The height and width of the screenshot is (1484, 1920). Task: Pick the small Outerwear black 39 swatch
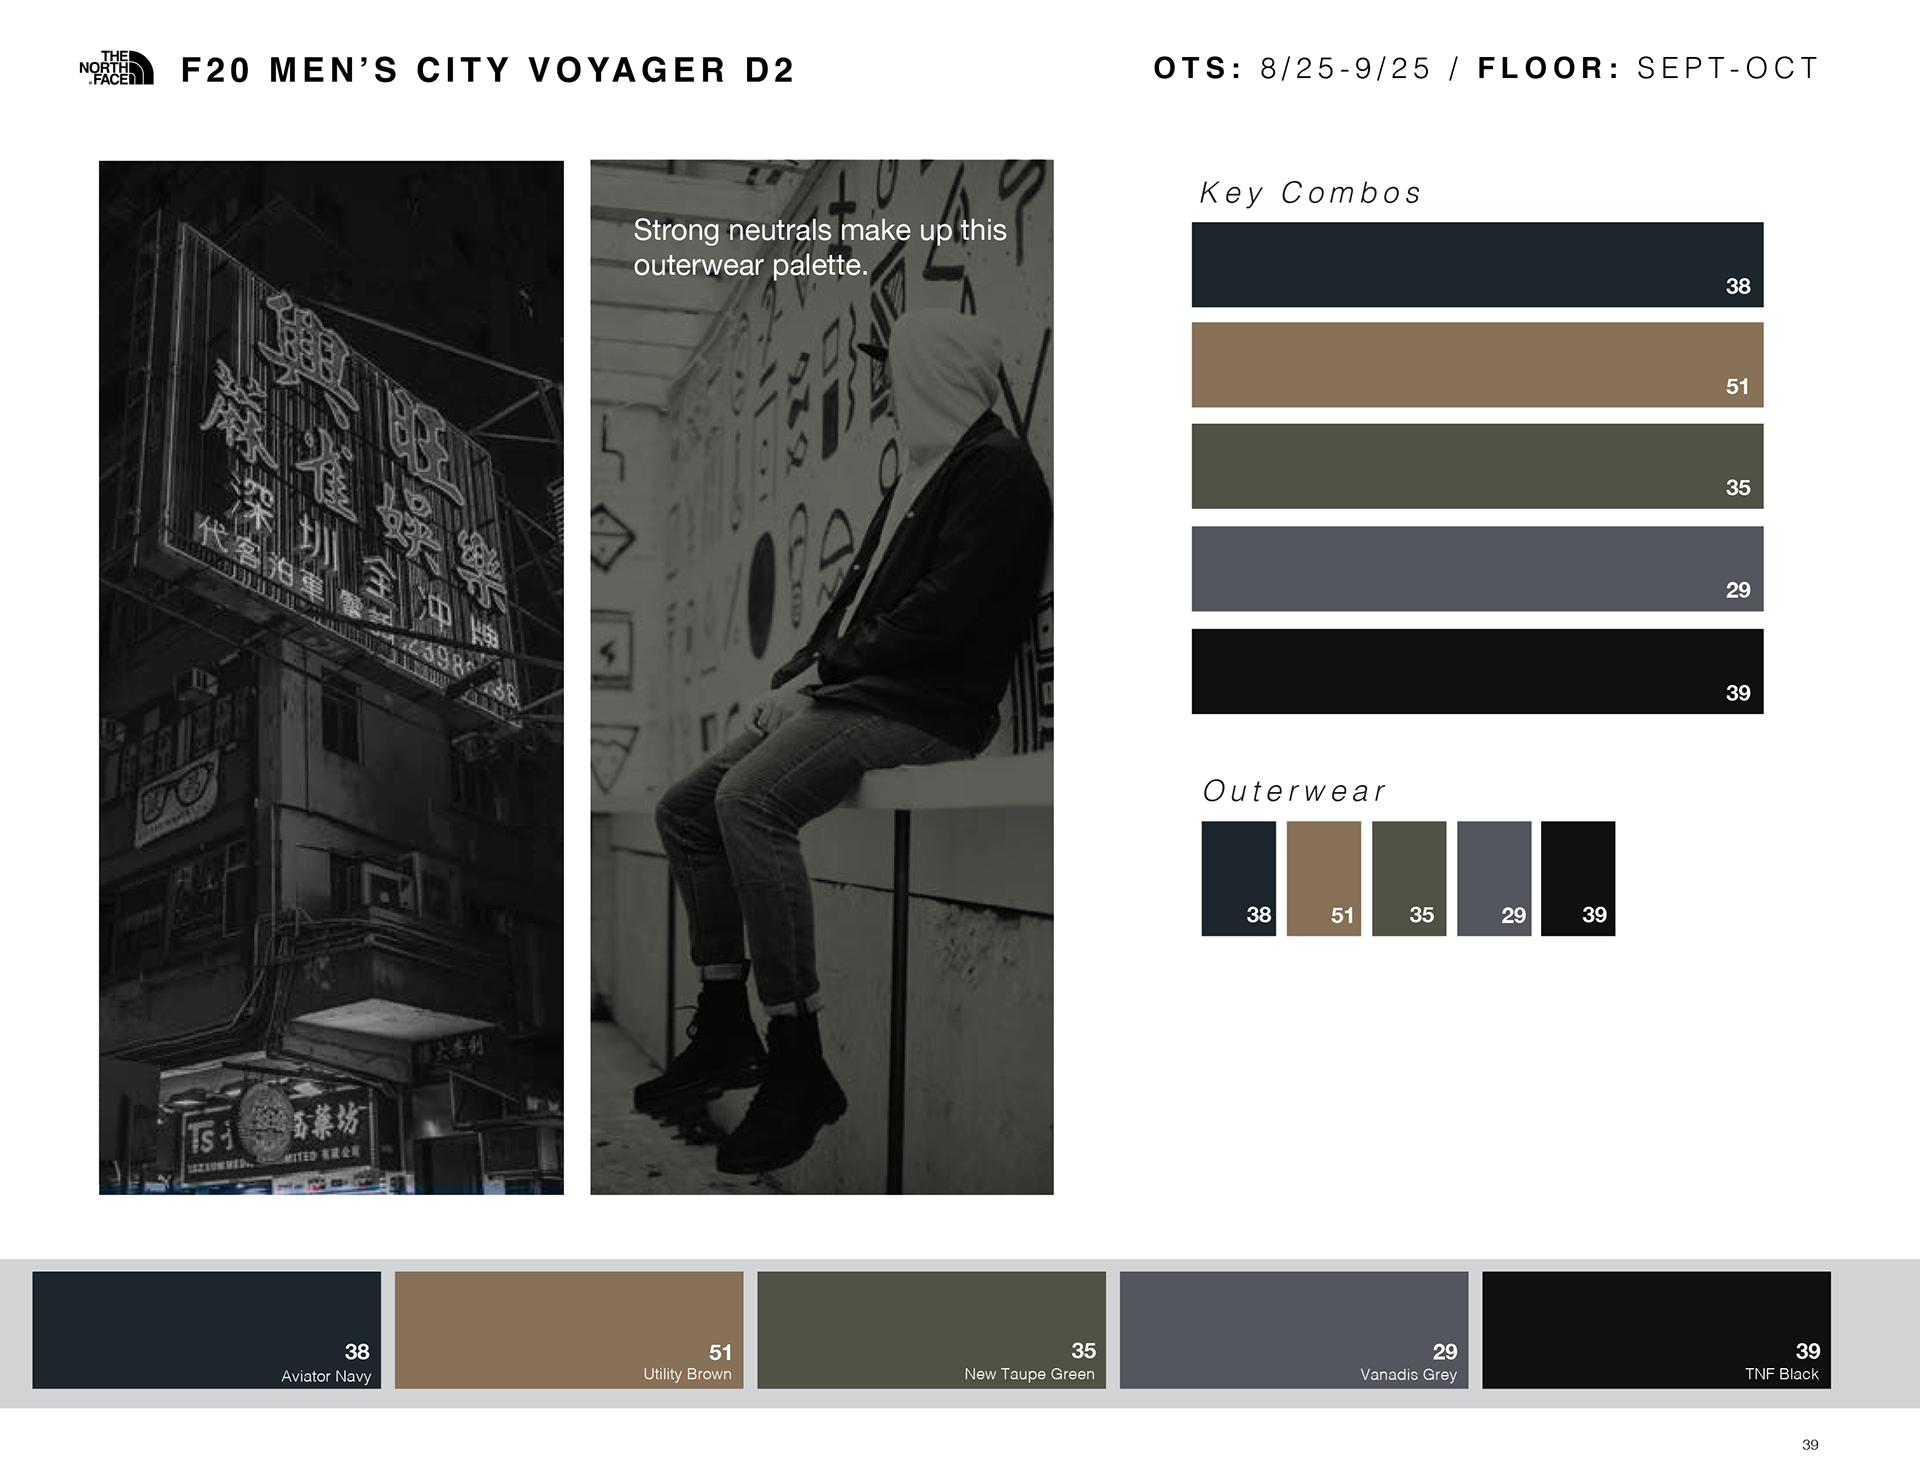coord(1578,879)
